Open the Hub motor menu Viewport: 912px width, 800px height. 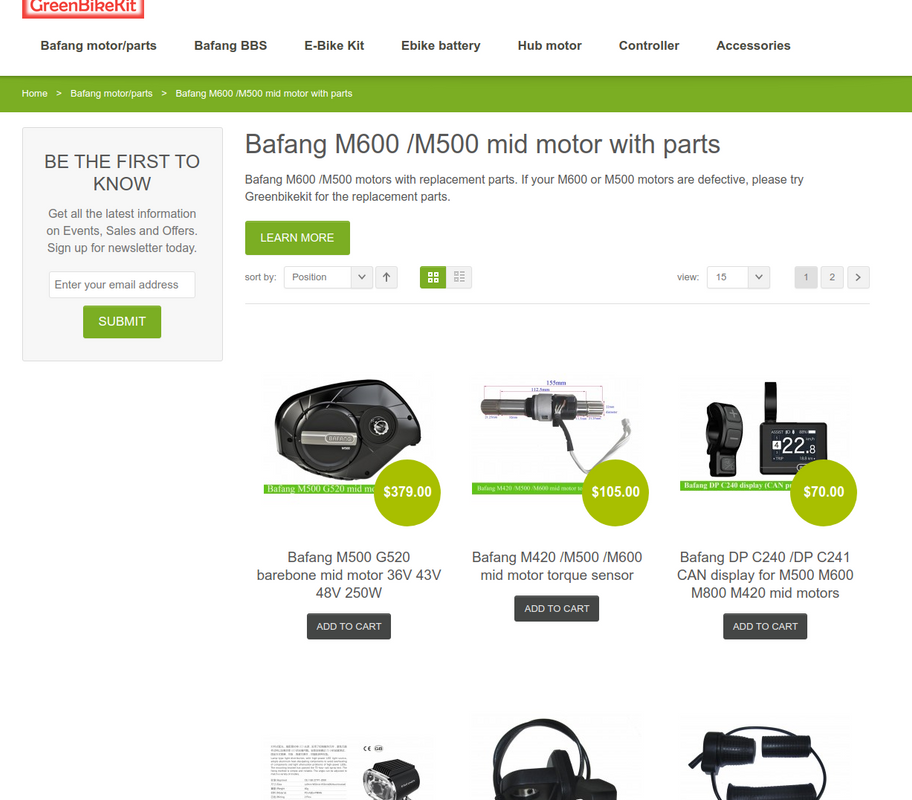pyautogui.click(x=550, y=45)
